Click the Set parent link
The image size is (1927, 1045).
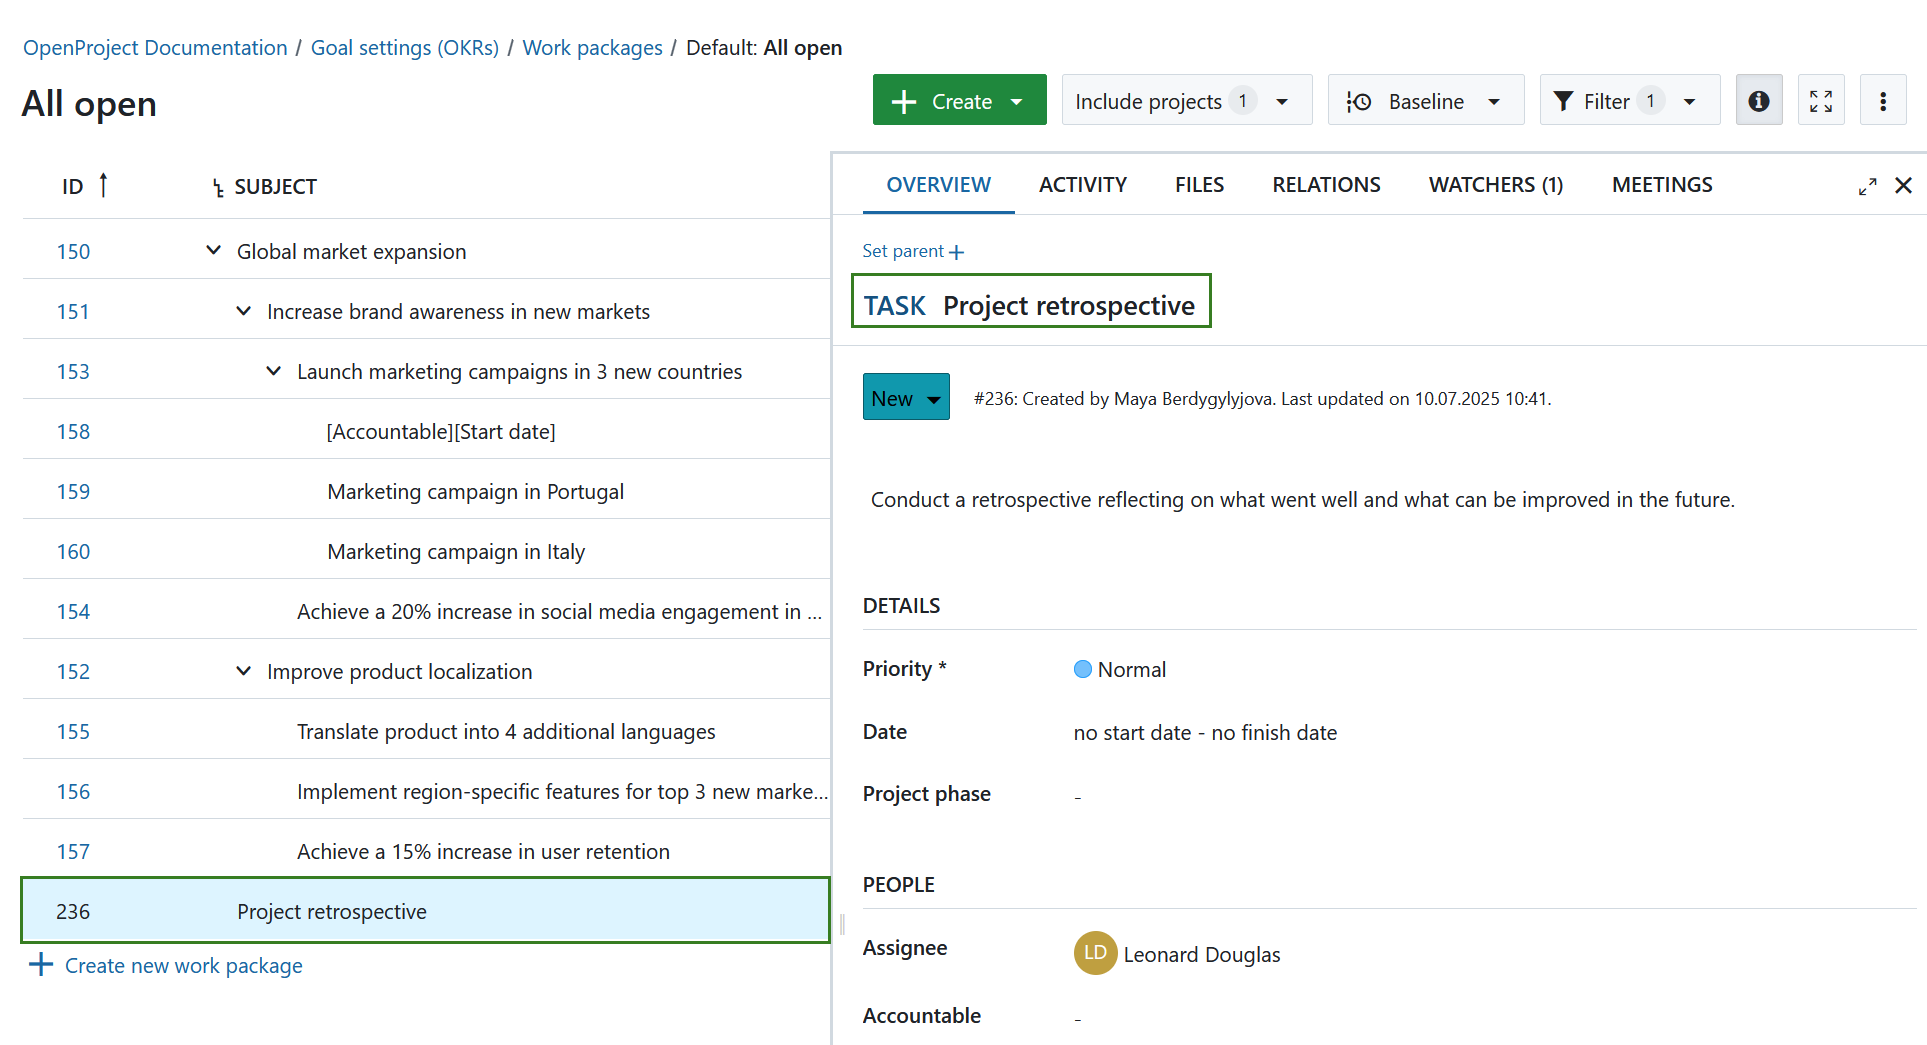pos(911,251)
